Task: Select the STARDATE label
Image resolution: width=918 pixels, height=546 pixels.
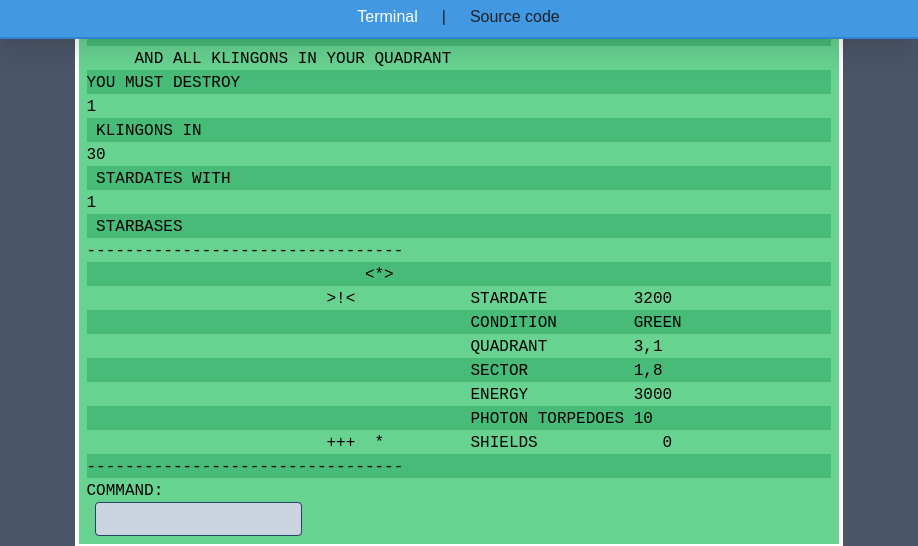Action: pos(509,298)
